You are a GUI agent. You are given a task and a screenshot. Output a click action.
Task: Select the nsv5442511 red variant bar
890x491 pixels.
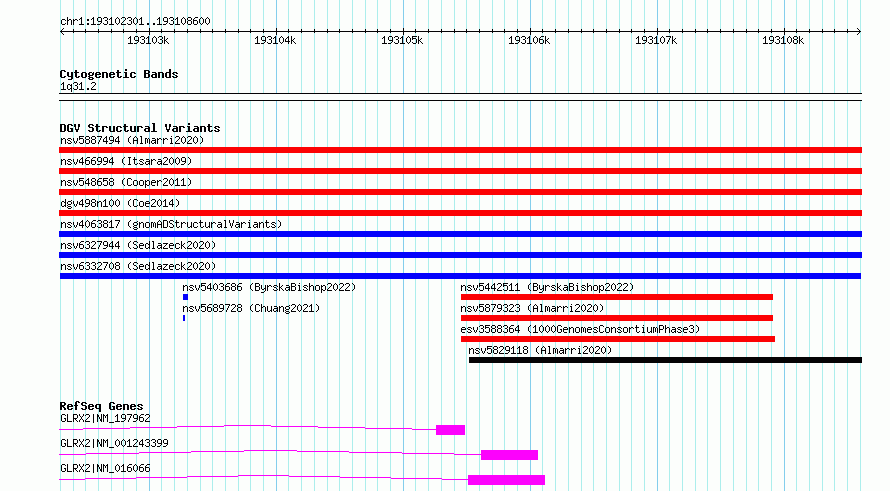pyautogui.click(x=616, y=297)
